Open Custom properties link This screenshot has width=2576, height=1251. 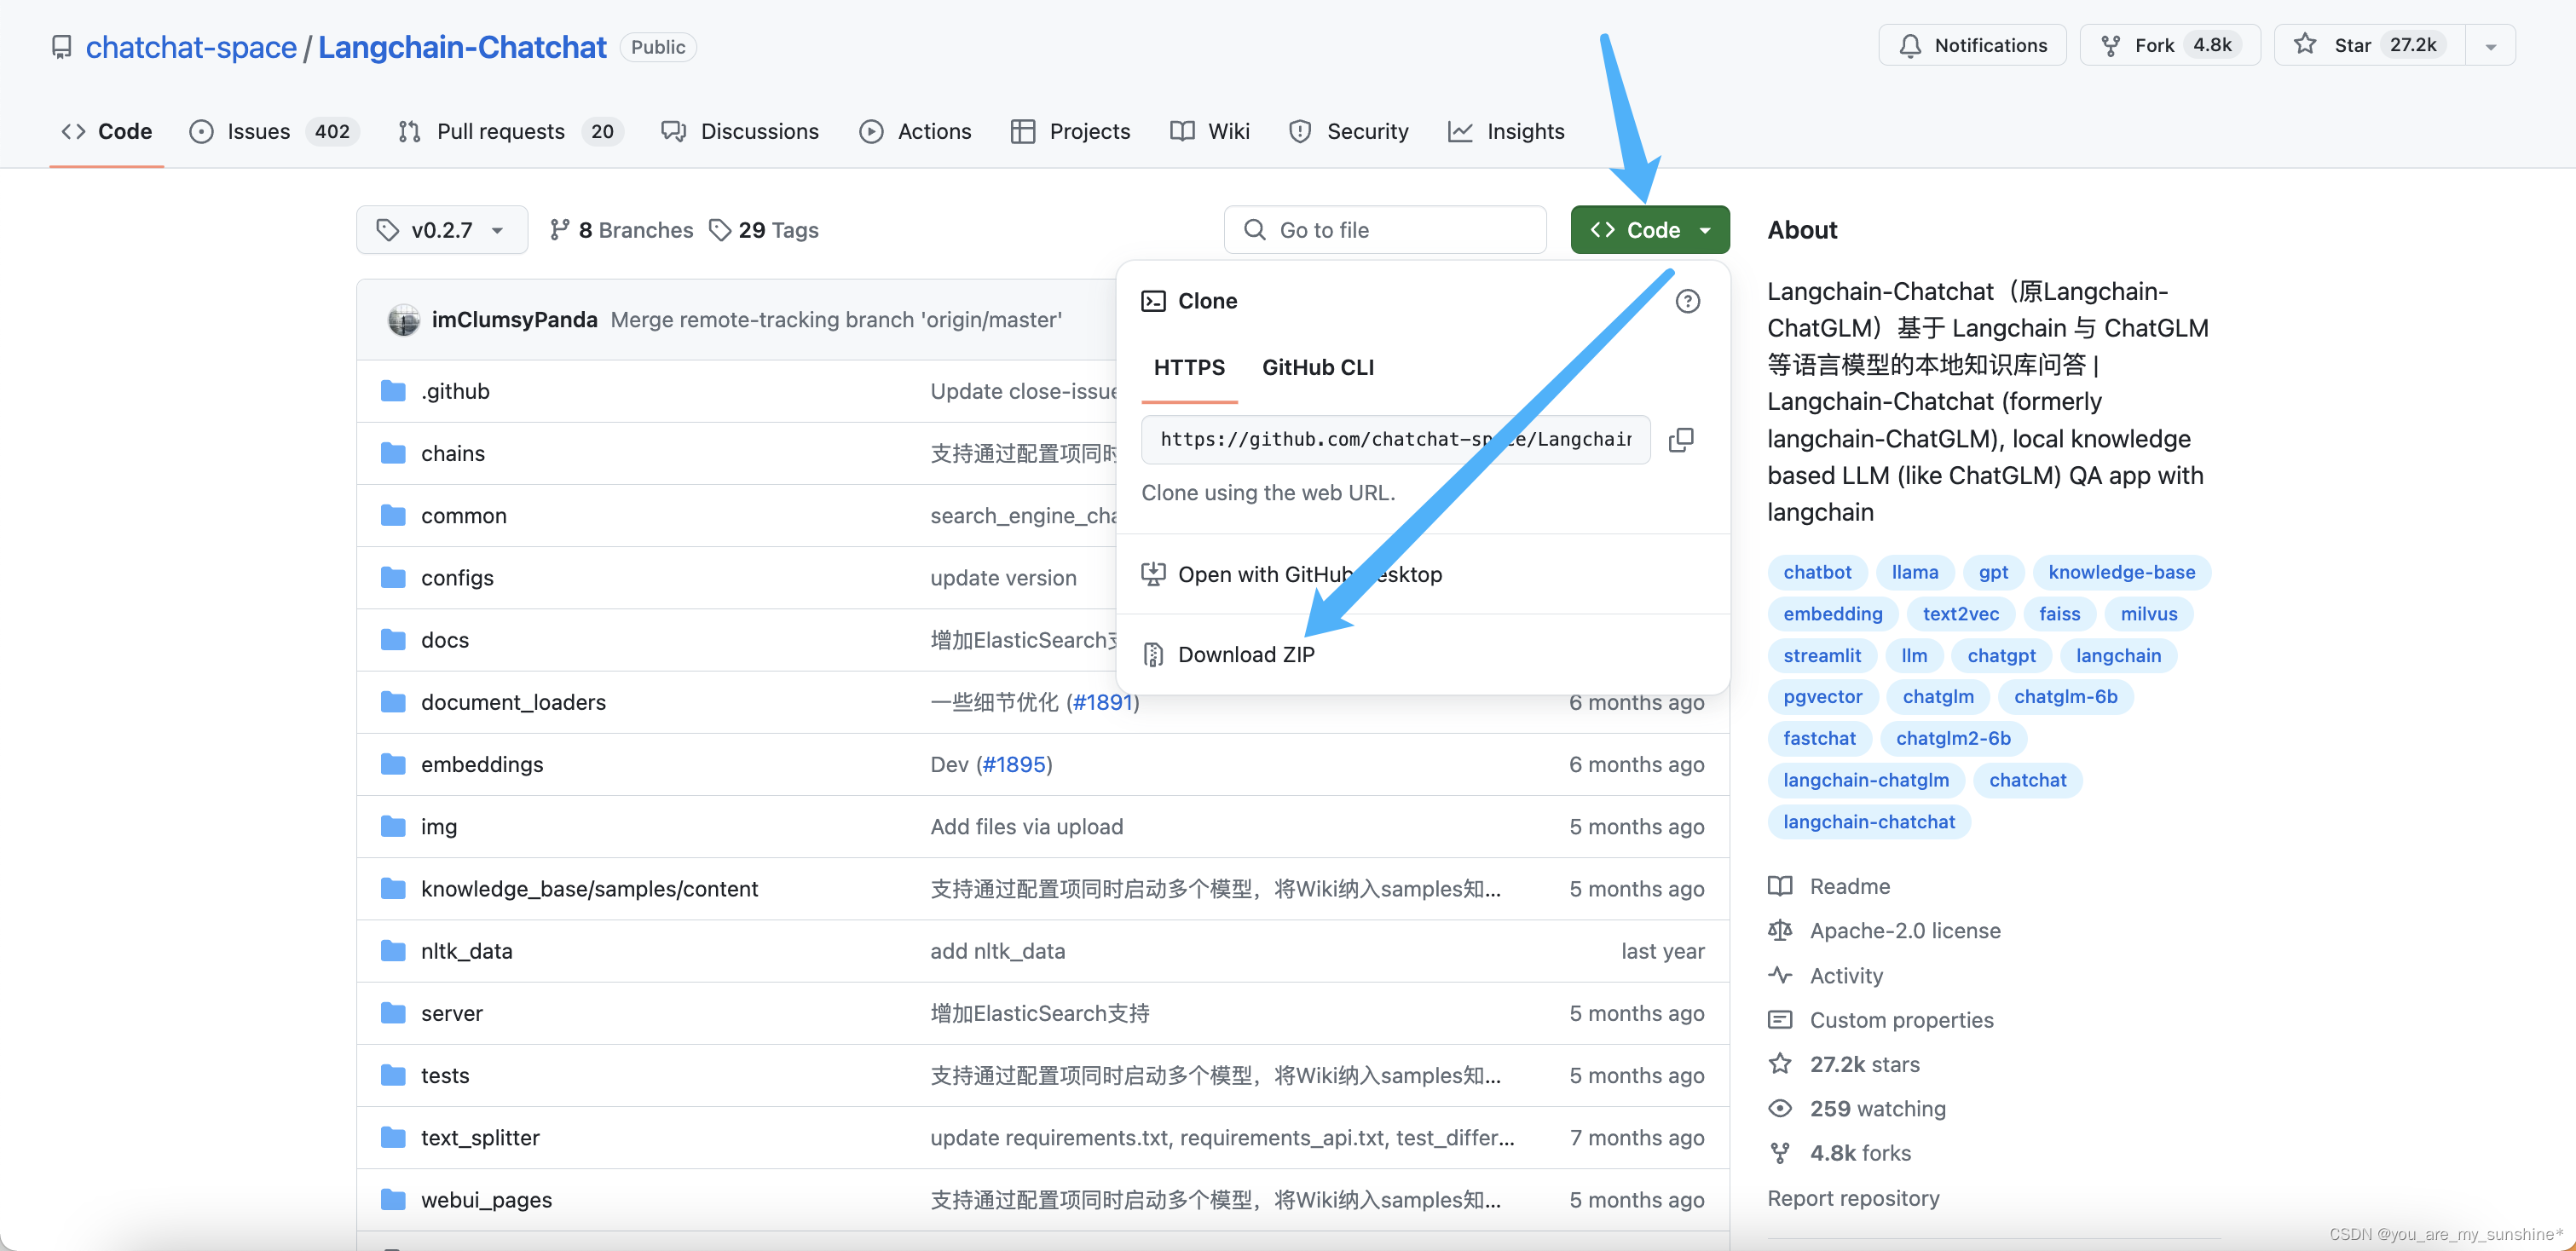(1881, 1019)
